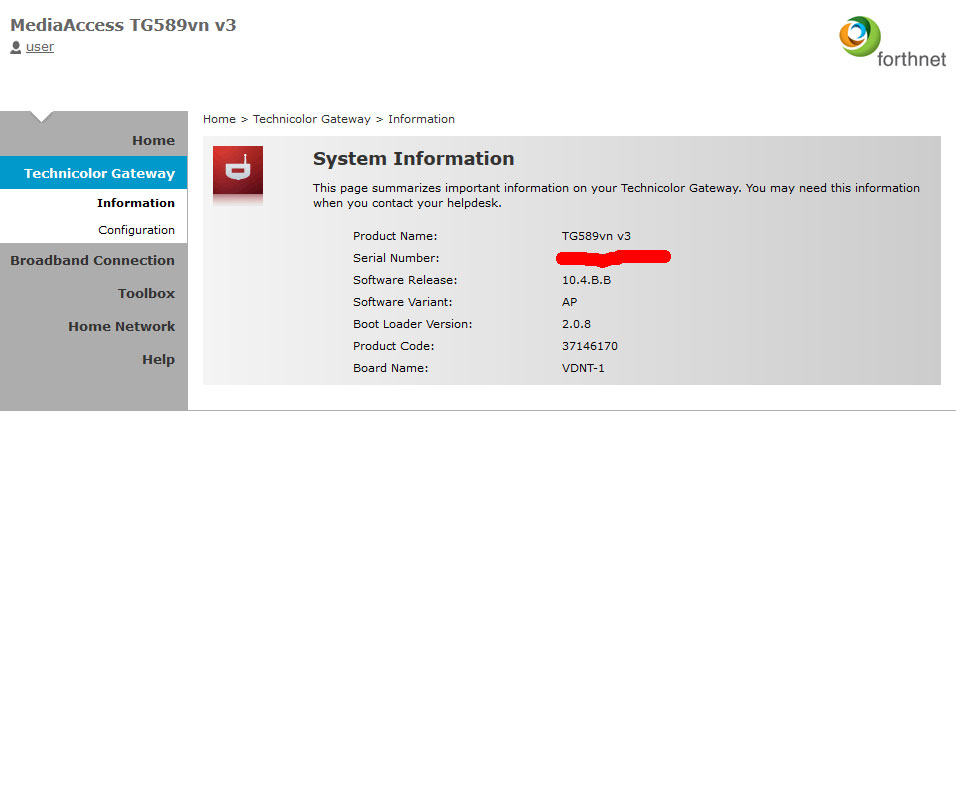Open the Toolbox menu

(x=146, y=293)
